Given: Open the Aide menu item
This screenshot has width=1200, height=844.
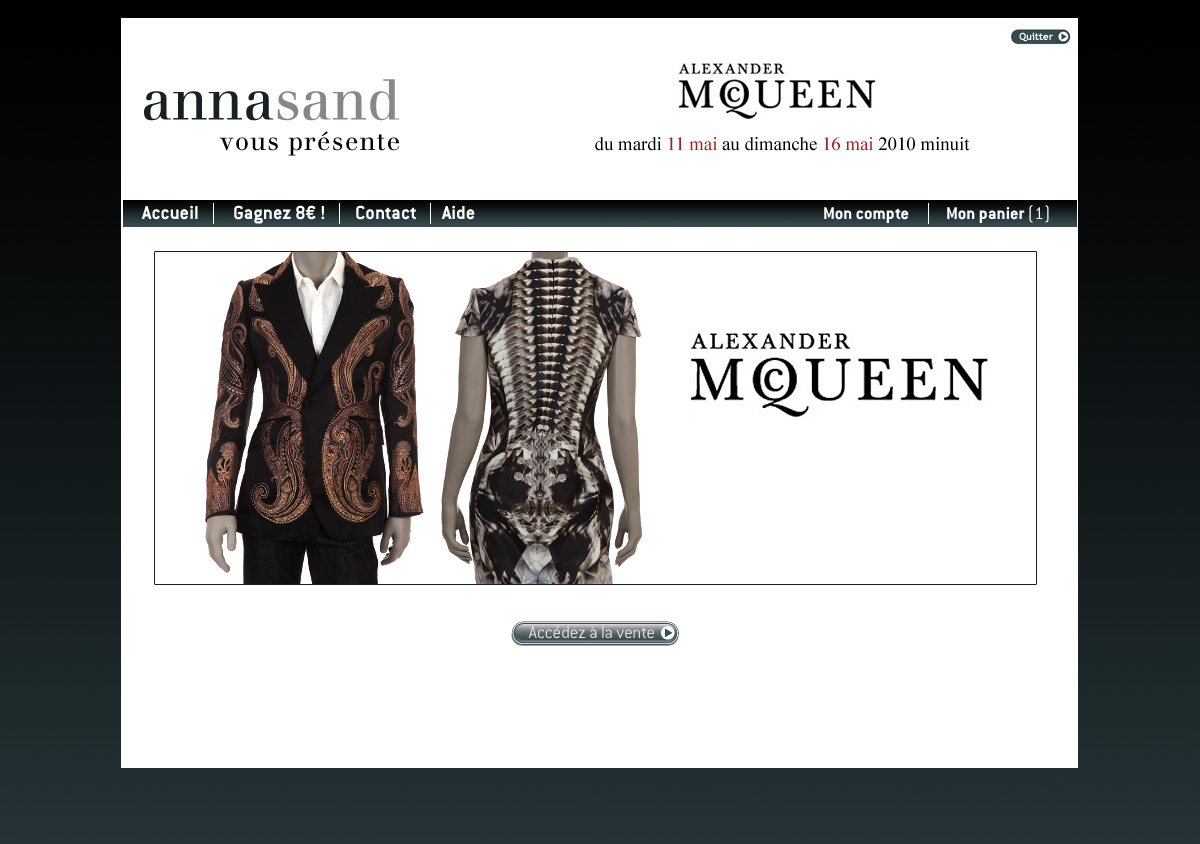Looking at the screenshot, I should 458,213.
